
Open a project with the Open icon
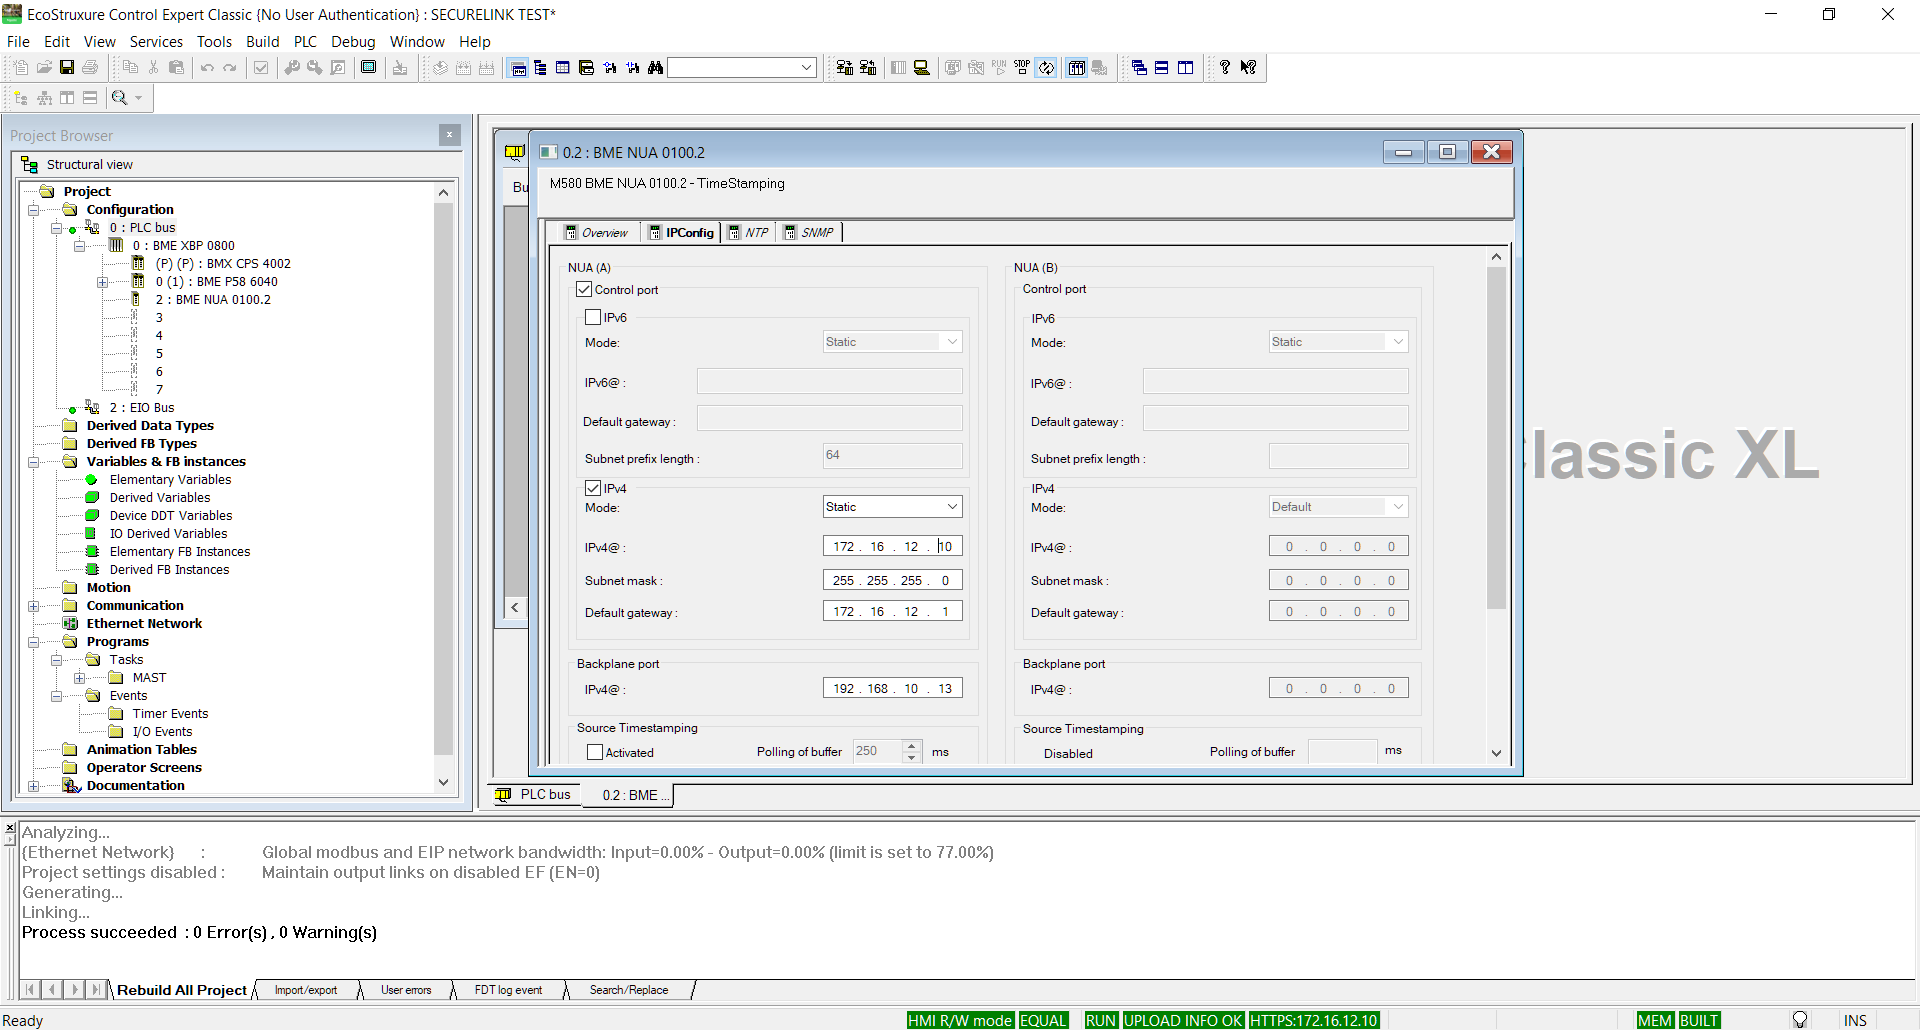44,67
